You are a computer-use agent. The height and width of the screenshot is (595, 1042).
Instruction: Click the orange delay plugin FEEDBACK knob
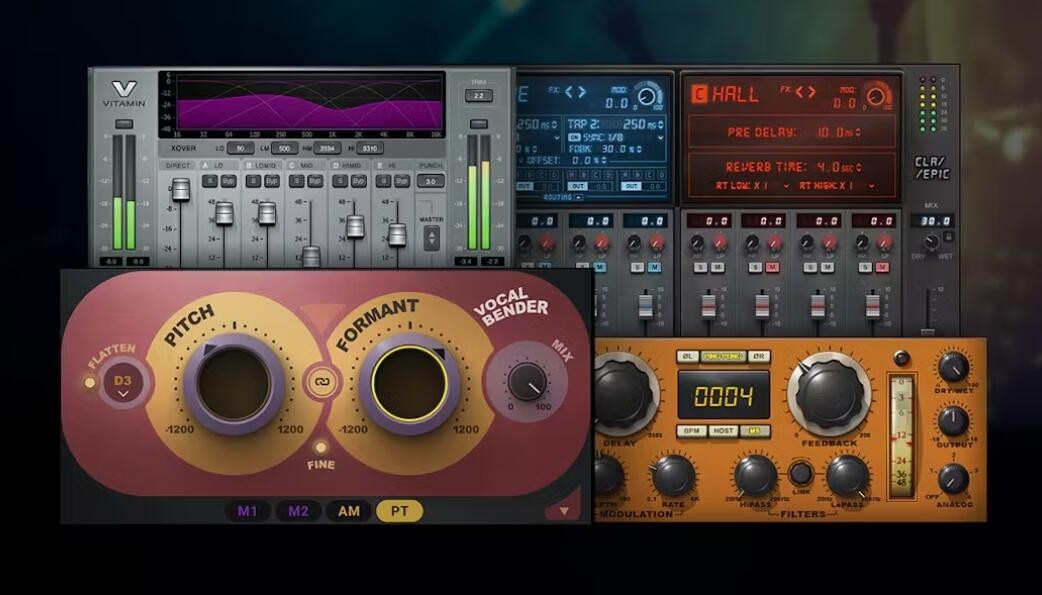[830, 394]
